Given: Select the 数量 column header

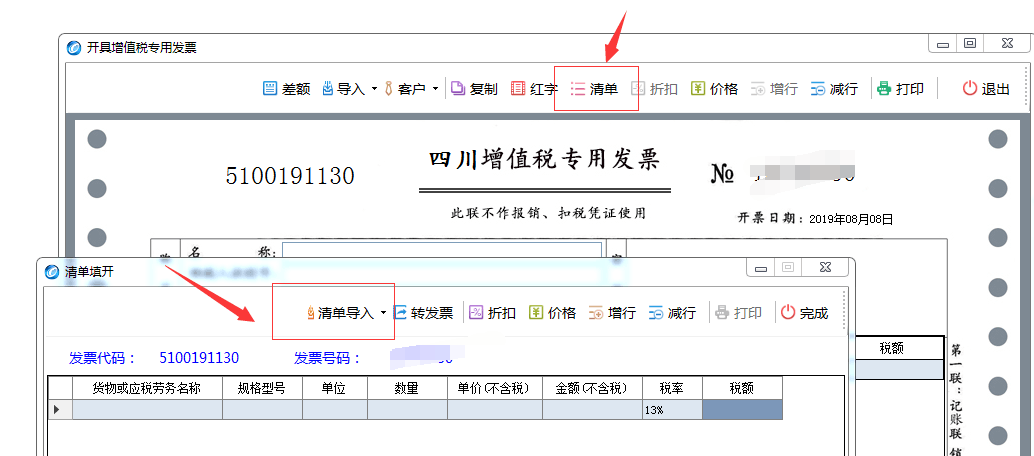Looking at the screenshot, I should coord(407,388).
